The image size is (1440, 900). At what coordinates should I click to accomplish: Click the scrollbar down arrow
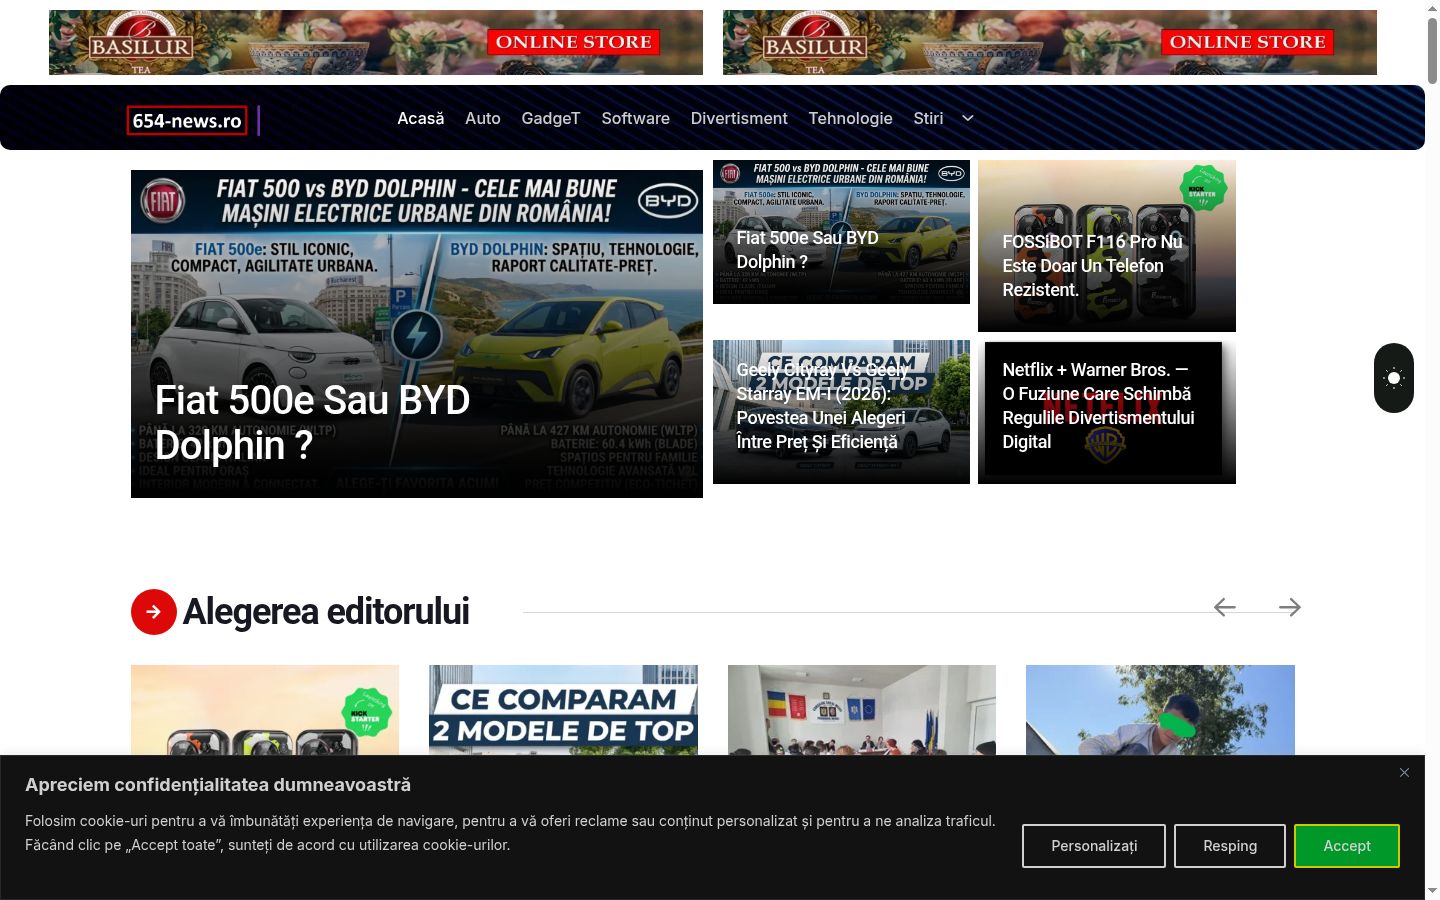pos(1432,891)
